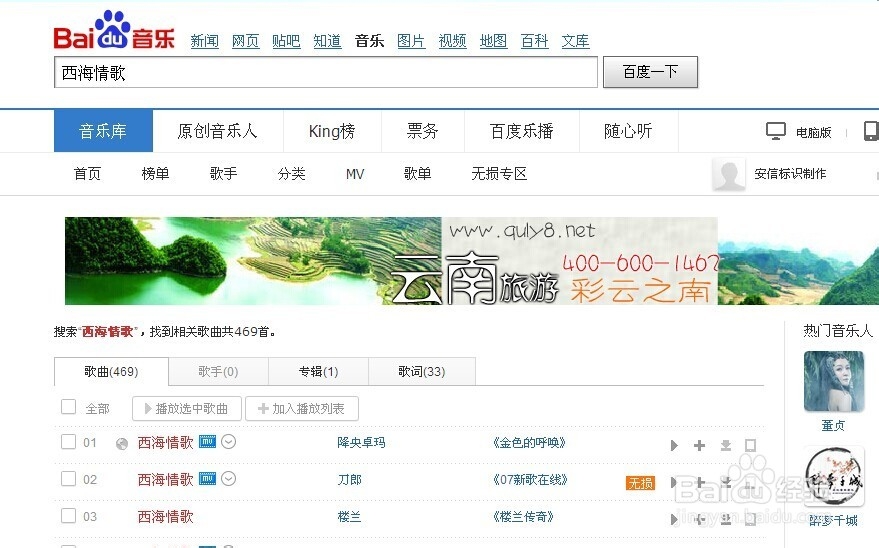Screen dimensions: 879x548
Task: Click the 播放选中歌曲 button
Action: point(187,408)
